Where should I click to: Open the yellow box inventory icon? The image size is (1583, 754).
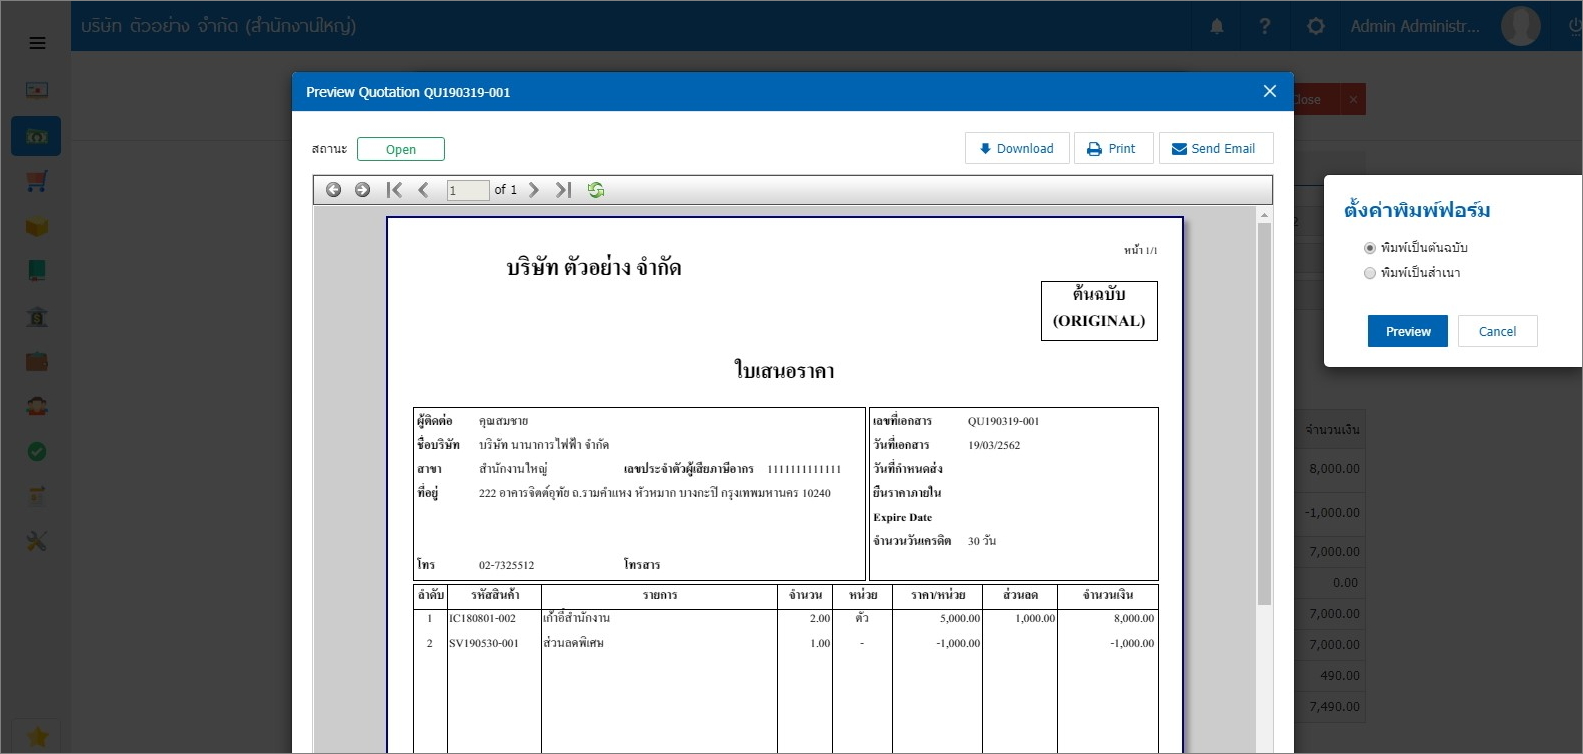click(x=37, y=226)
